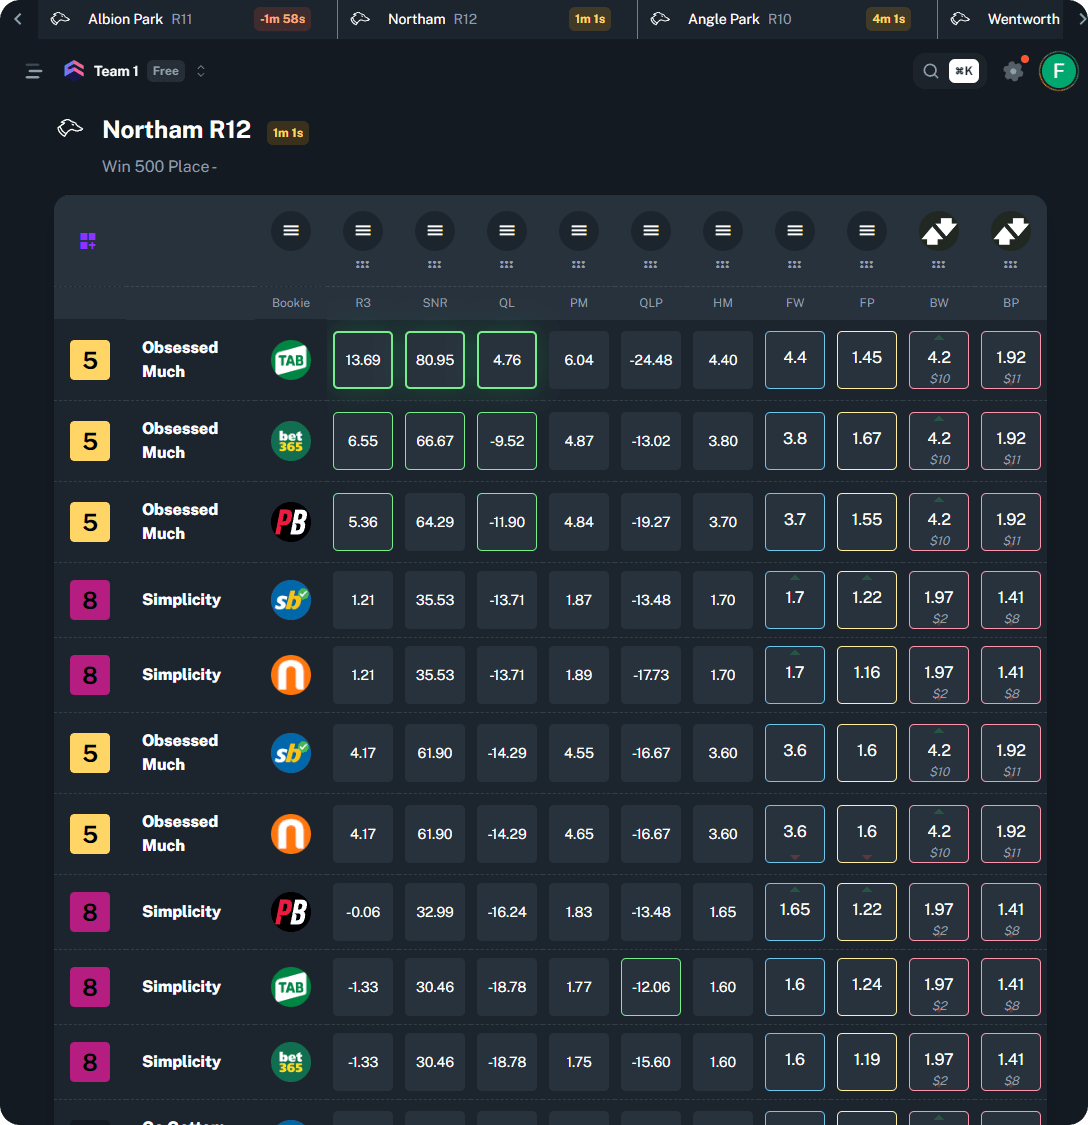Click the hamburger menu button top left
Image resolution: width=1088 pixels, height=1125 pixels.
pos(33,71)
